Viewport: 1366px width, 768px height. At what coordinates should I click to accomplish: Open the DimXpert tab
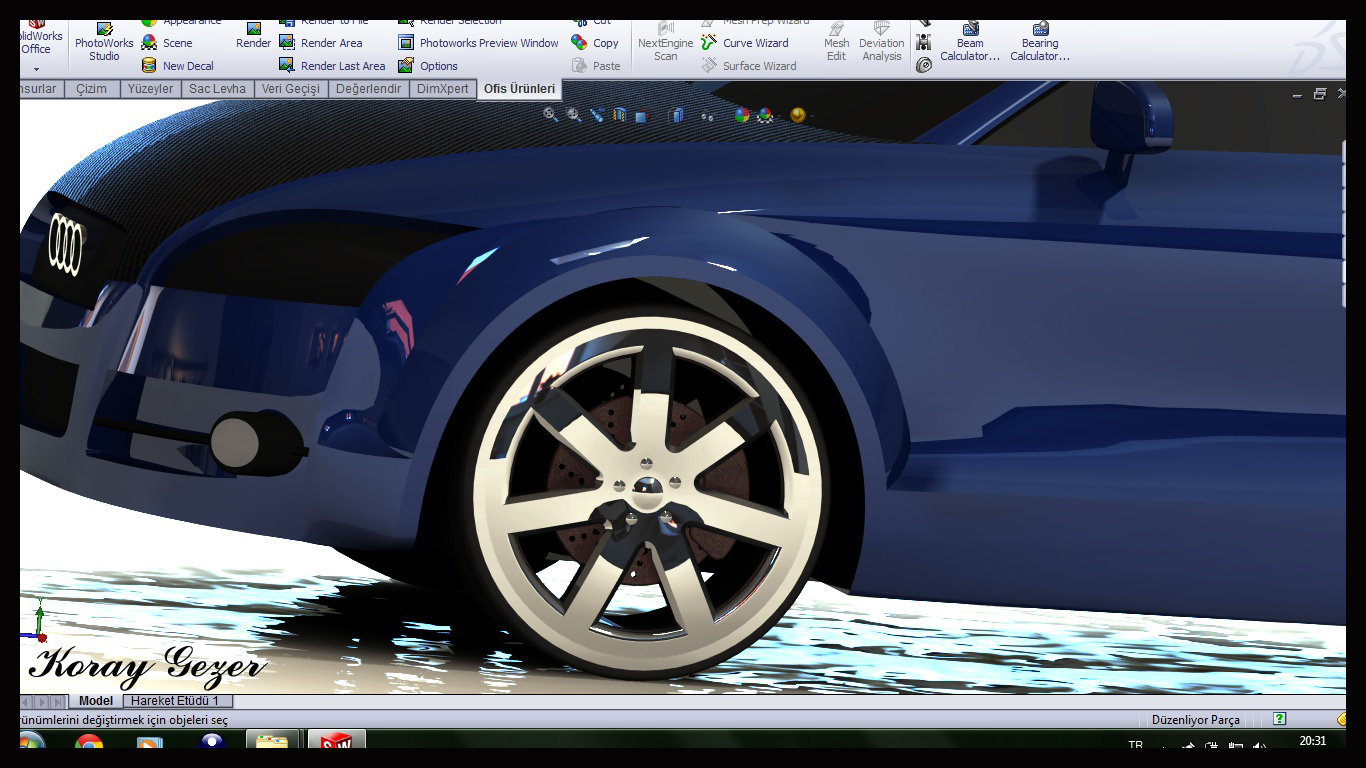coord(442,89)
